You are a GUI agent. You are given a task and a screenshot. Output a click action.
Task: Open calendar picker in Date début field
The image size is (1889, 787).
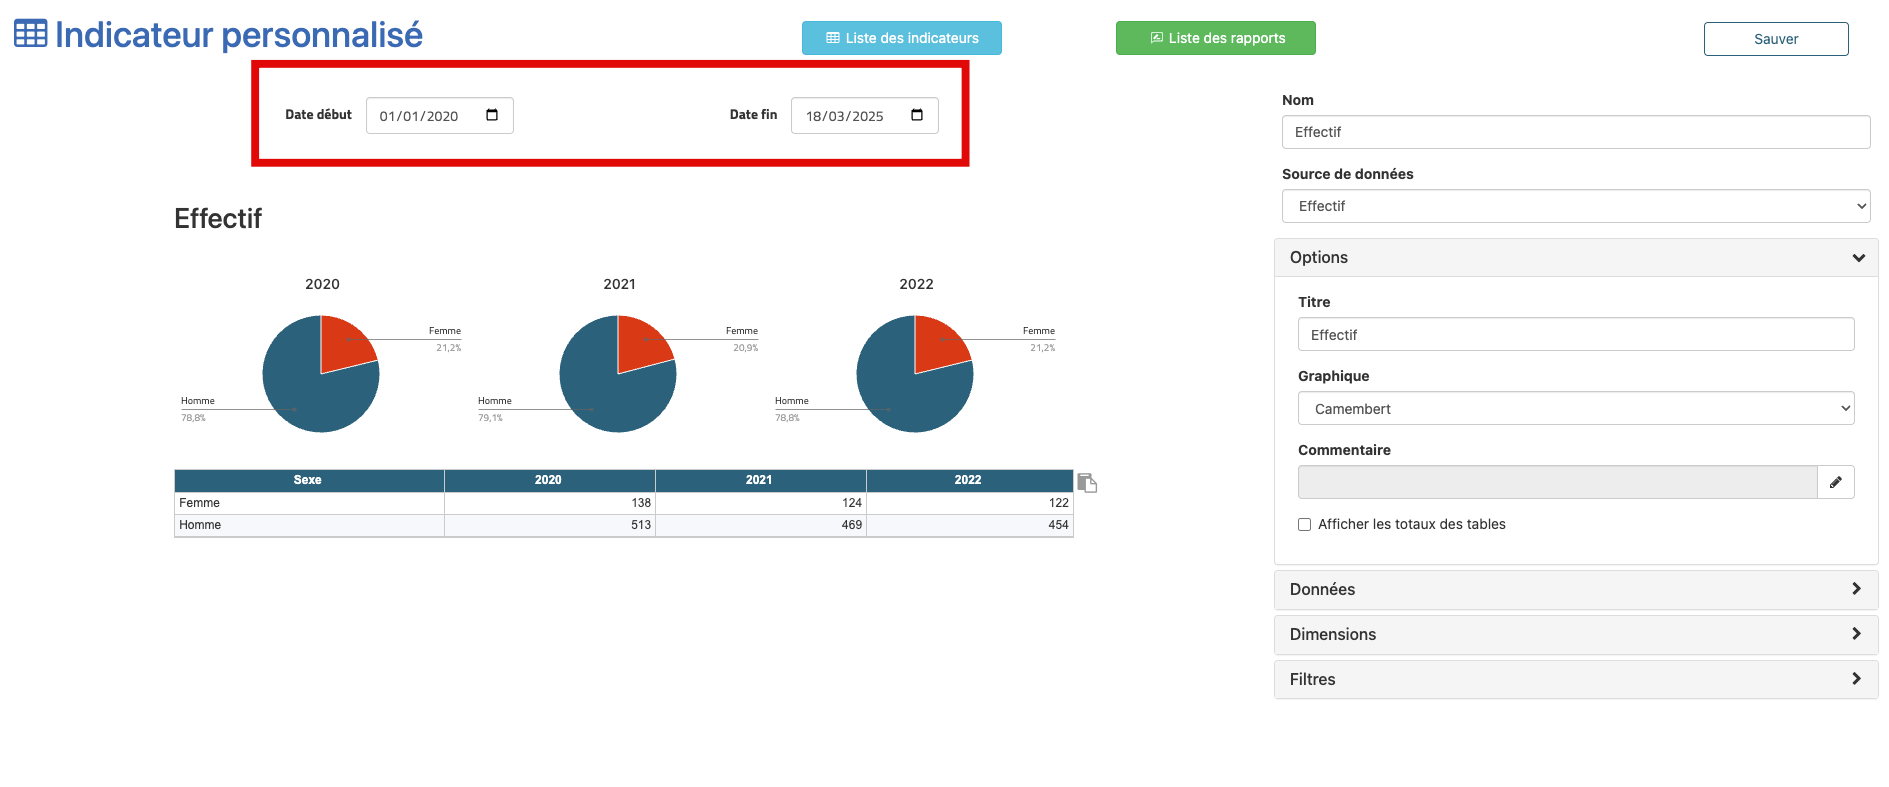(x=492, y=115)
